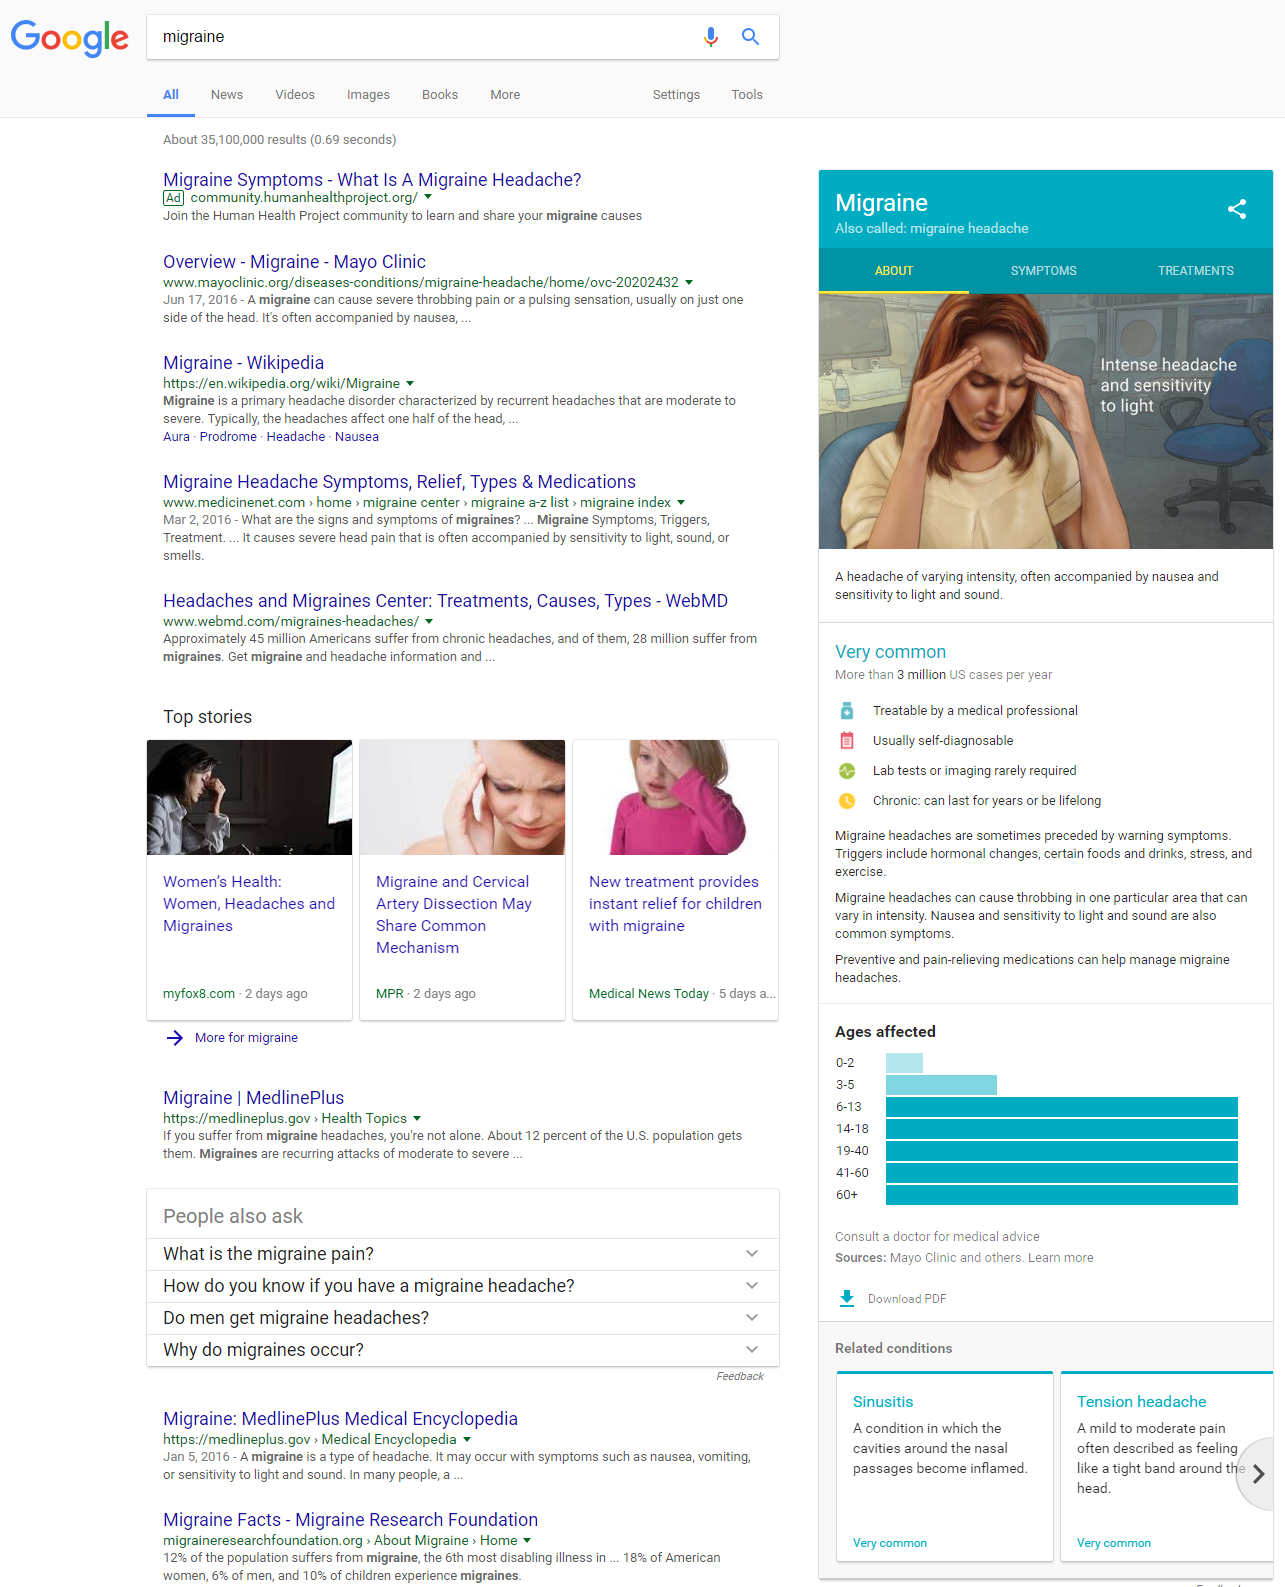Viewport: 1285px width, 1587px height.
Task: Expand "What is the migraine pain?" question
Action: [463, 1254]
